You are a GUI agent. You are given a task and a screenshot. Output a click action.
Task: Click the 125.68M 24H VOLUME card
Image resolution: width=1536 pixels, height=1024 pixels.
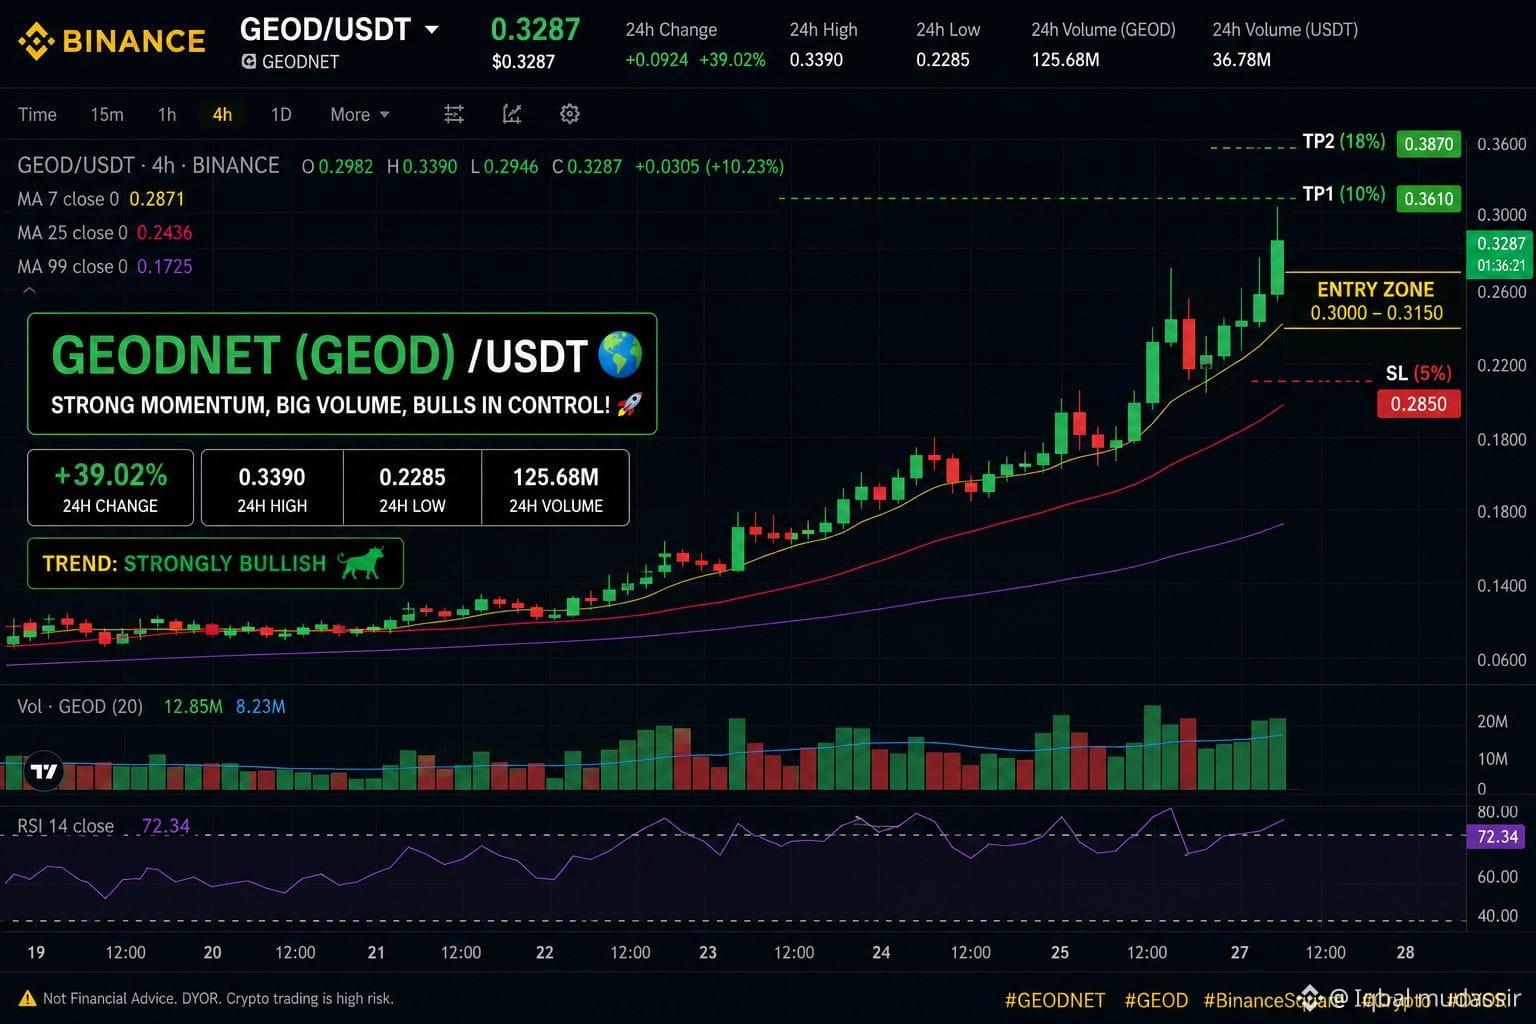tap(555, 487)
